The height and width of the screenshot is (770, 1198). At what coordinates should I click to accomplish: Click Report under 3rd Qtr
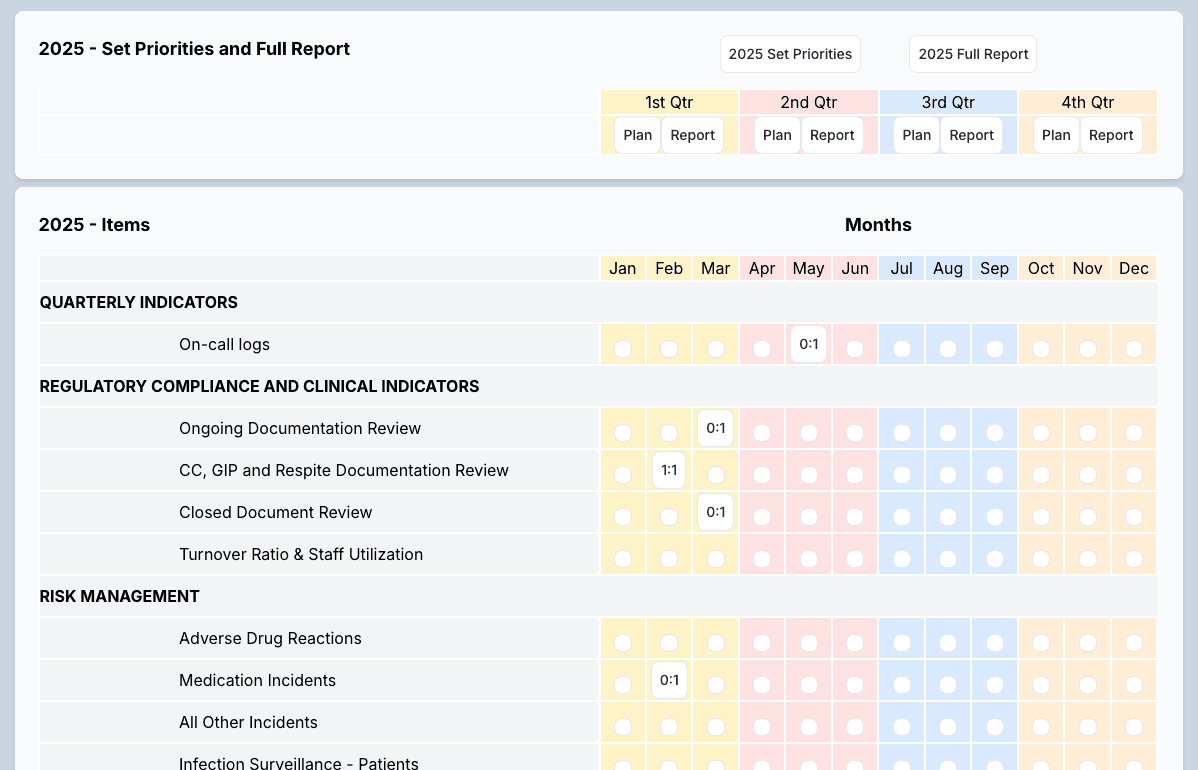click(x=971, y=134)
